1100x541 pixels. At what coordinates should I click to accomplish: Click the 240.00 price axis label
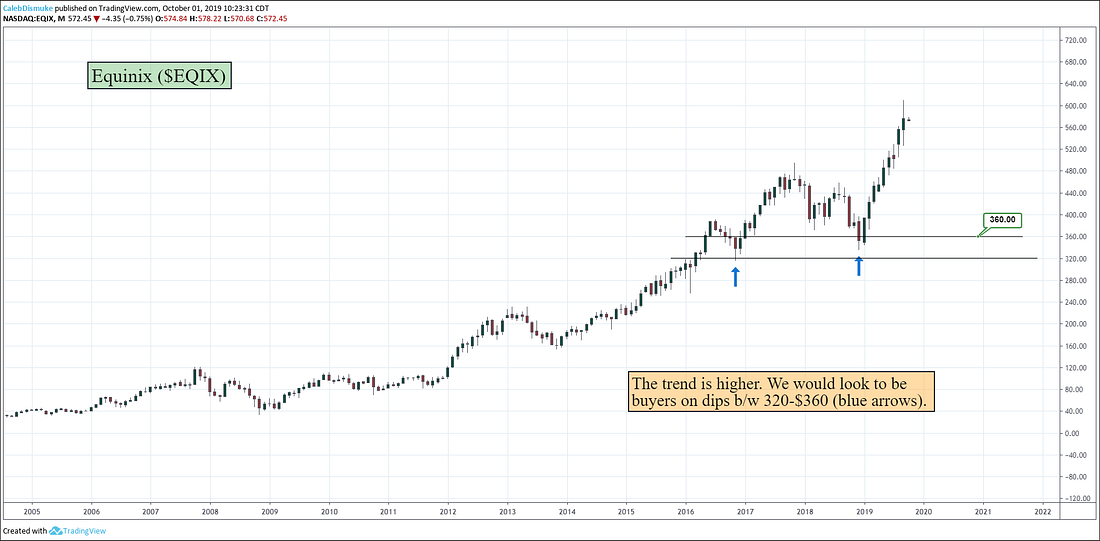[x=1076, y=302]
